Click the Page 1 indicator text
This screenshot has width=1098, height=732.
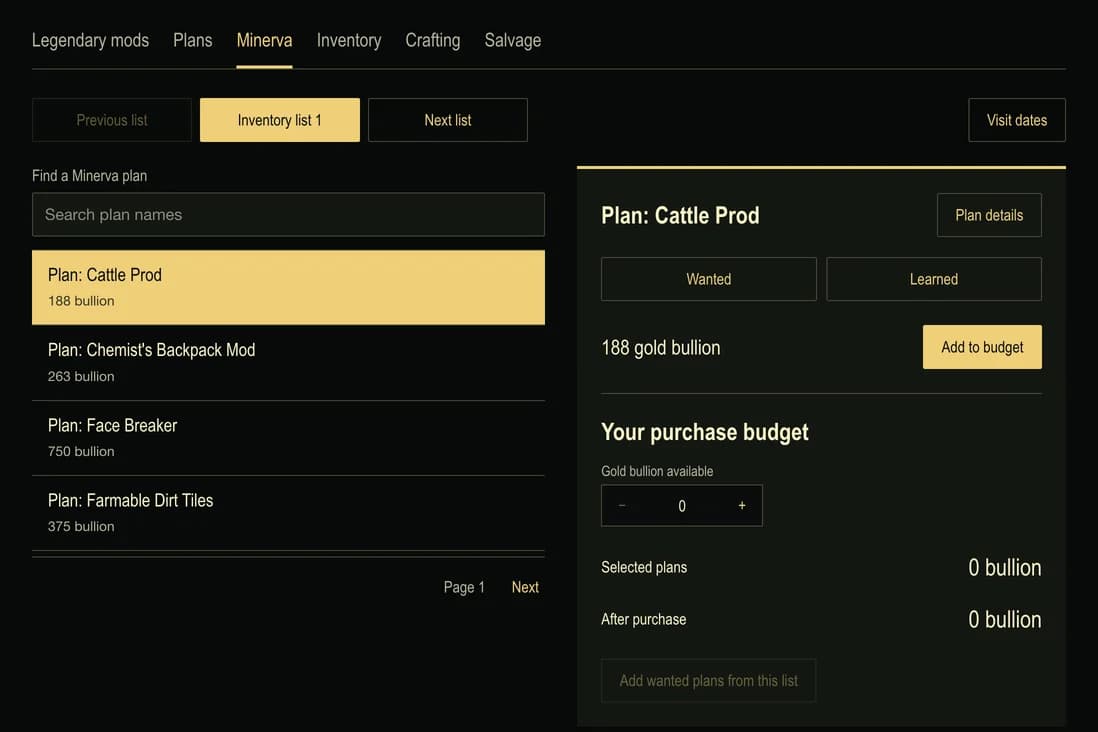(x=464, y=587)
